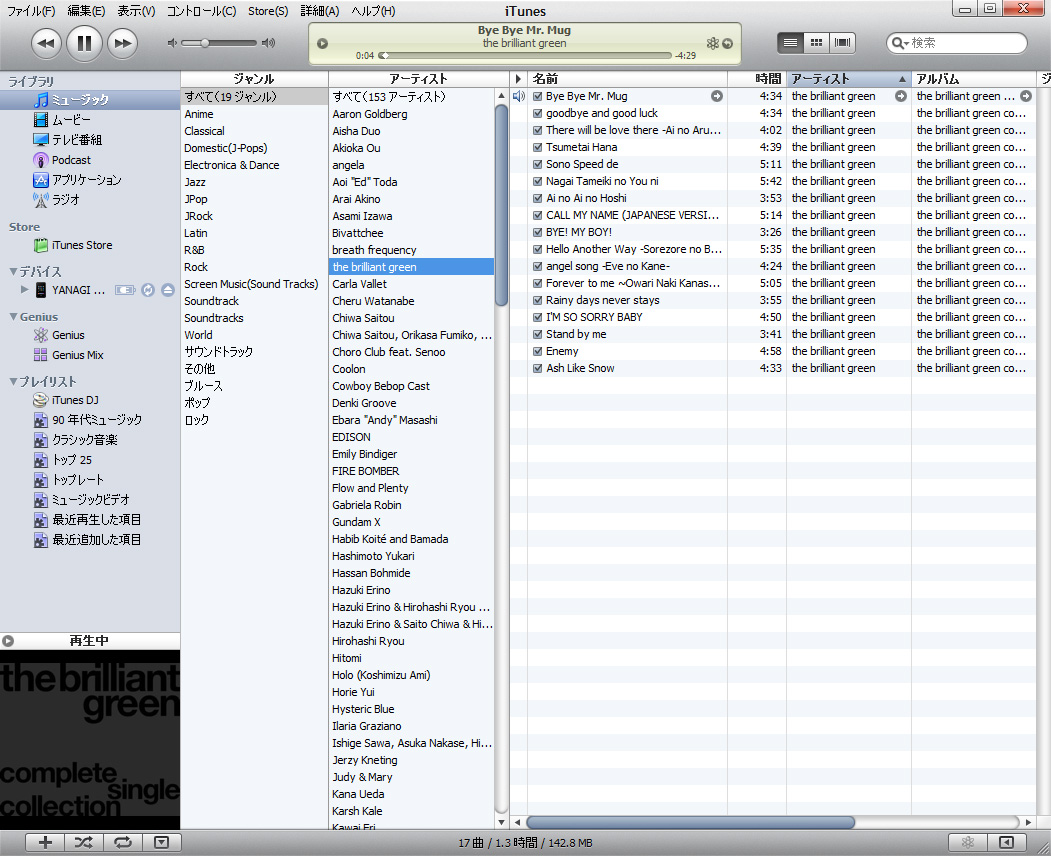Screen dimensions: 1051x856
Task: Open the ヘルプ(H) menu
Action: tap(373, 11)
